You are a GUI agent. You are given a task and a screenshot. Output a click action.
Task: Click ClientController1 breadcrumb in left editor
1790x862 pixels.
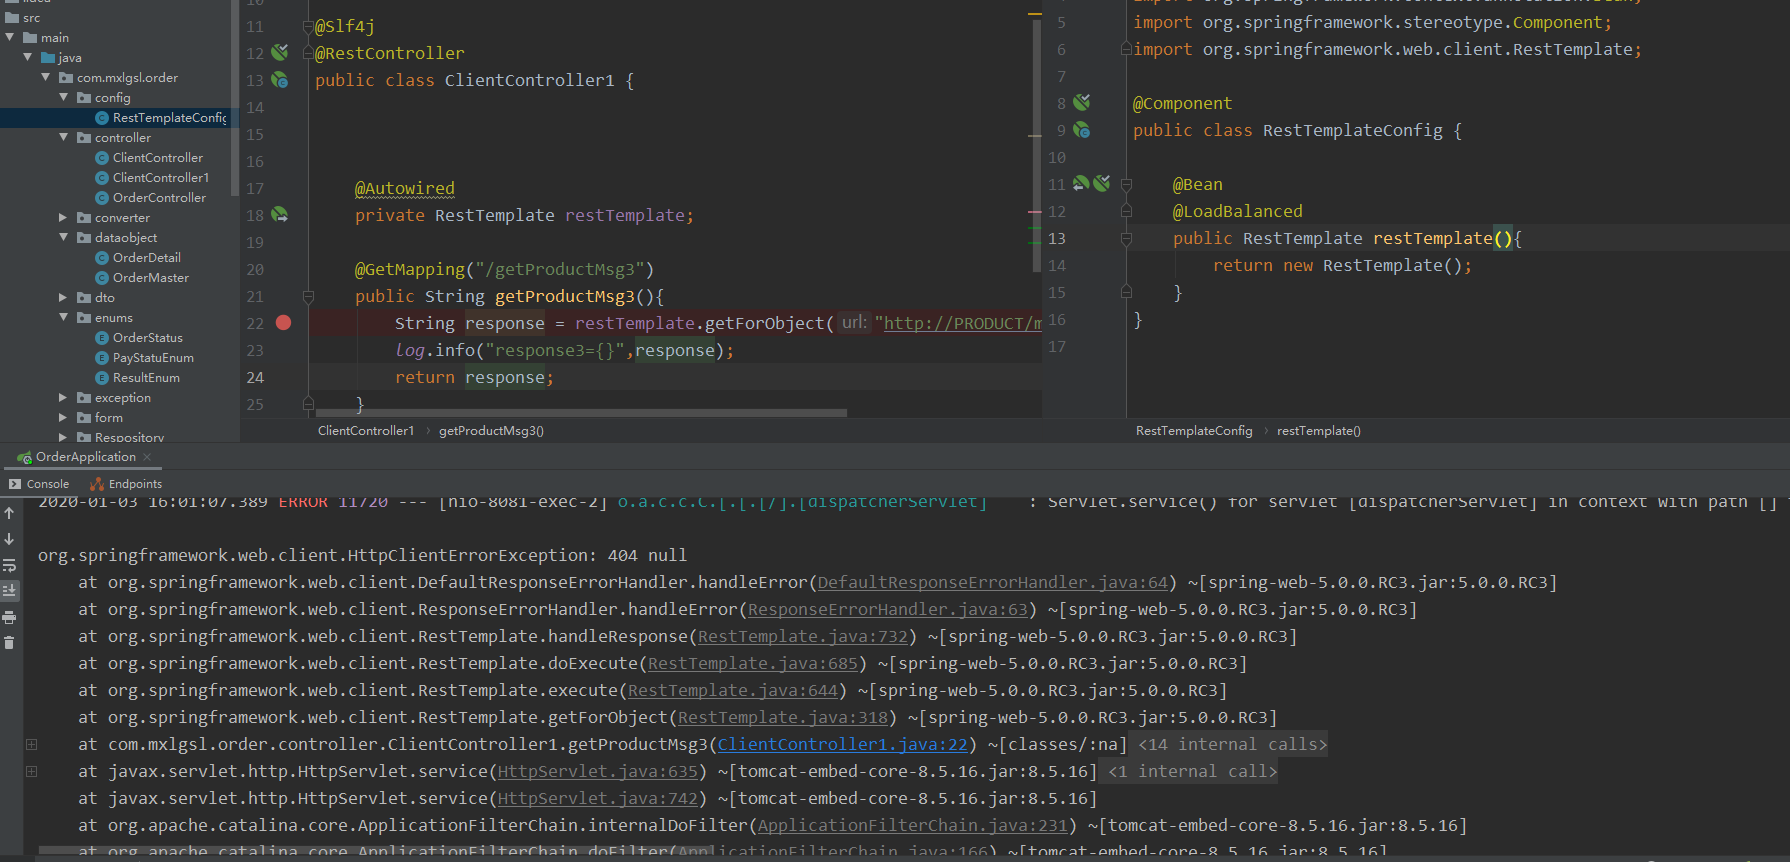365,431
